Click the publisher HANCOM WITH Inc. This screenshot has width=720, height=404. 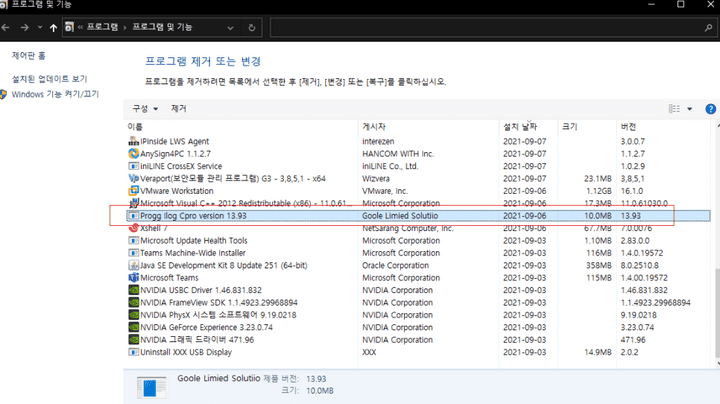(x=398, y=154)
